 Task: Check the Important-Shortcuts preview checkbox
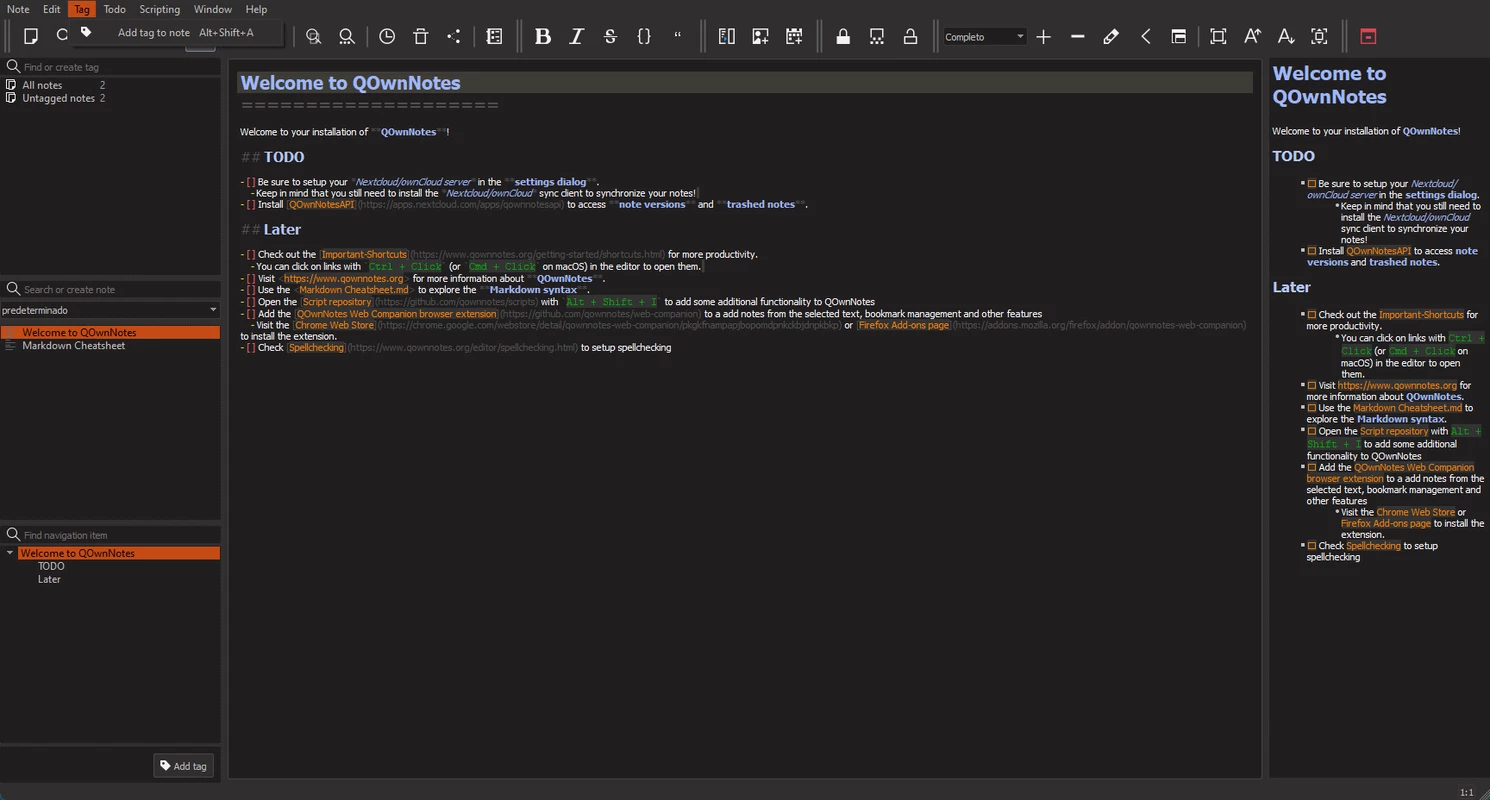coord(1312,315)
